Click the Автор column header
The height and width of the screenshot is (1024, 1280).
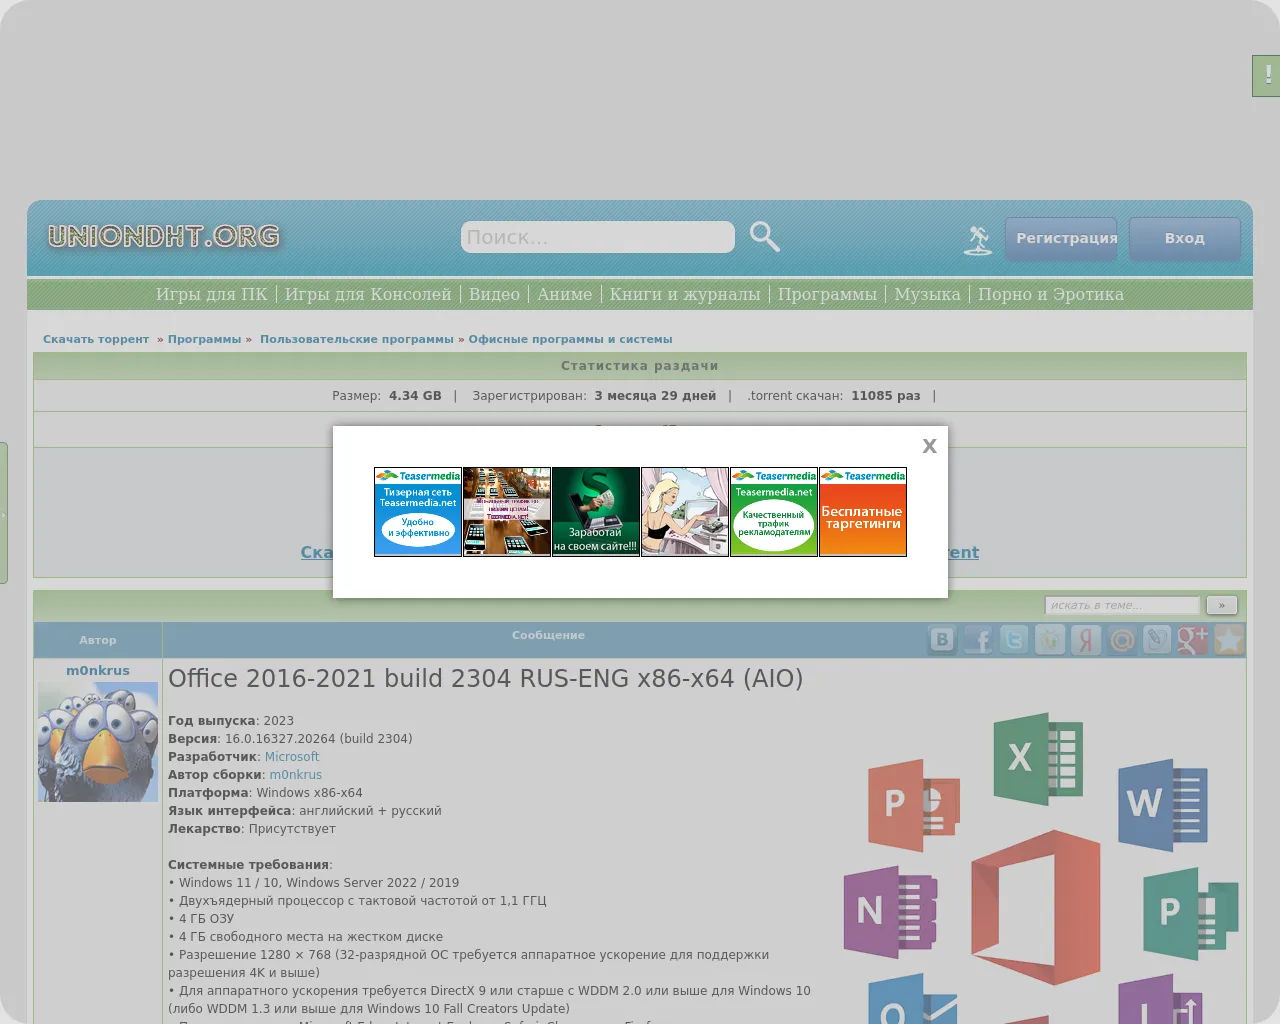pyautogui.click(x=98, y=640)
